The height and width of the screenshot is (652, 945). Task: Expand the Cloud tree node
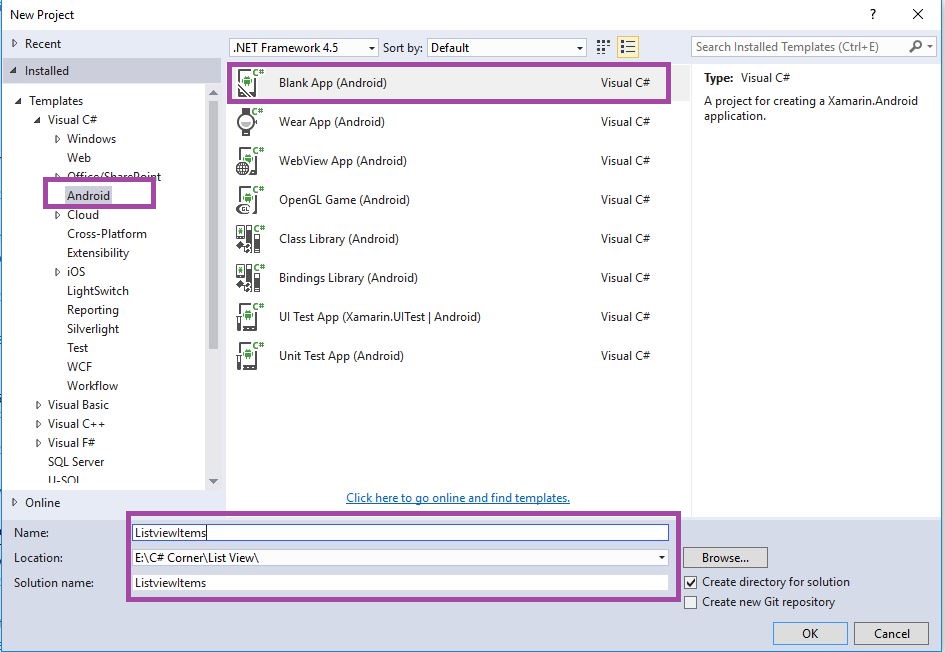coord(57,215)
